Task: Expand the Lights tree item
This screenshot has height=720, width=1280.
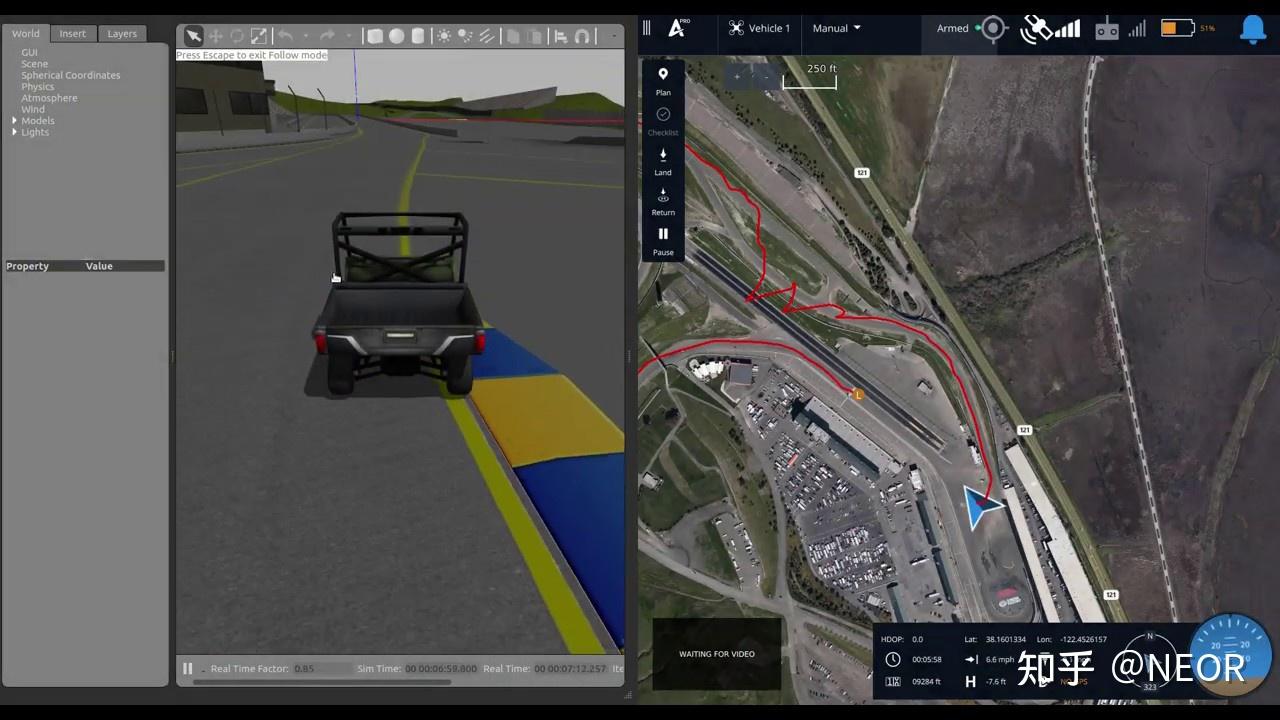Action: pos(14,132)
